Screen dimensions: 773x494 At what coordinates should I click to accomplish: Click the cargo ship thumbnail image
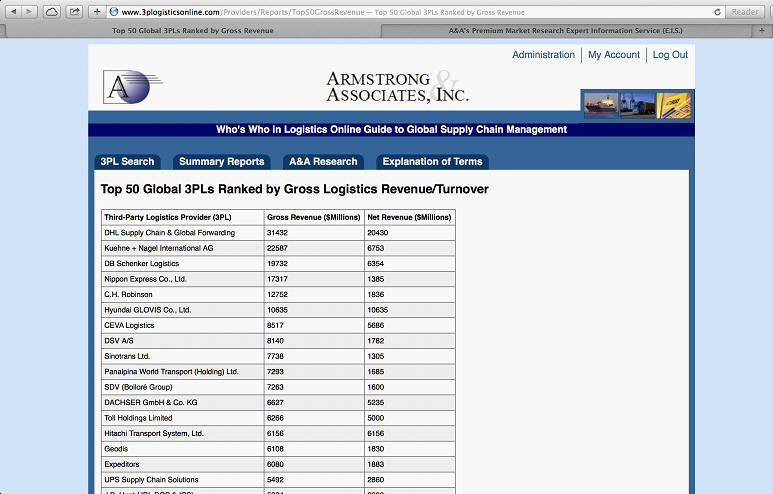click(600, 105)
